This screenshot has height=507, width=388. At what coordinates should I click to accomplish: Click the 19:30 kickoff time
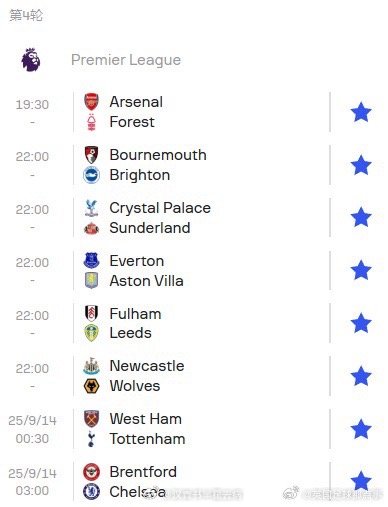(x=32, y=105)
